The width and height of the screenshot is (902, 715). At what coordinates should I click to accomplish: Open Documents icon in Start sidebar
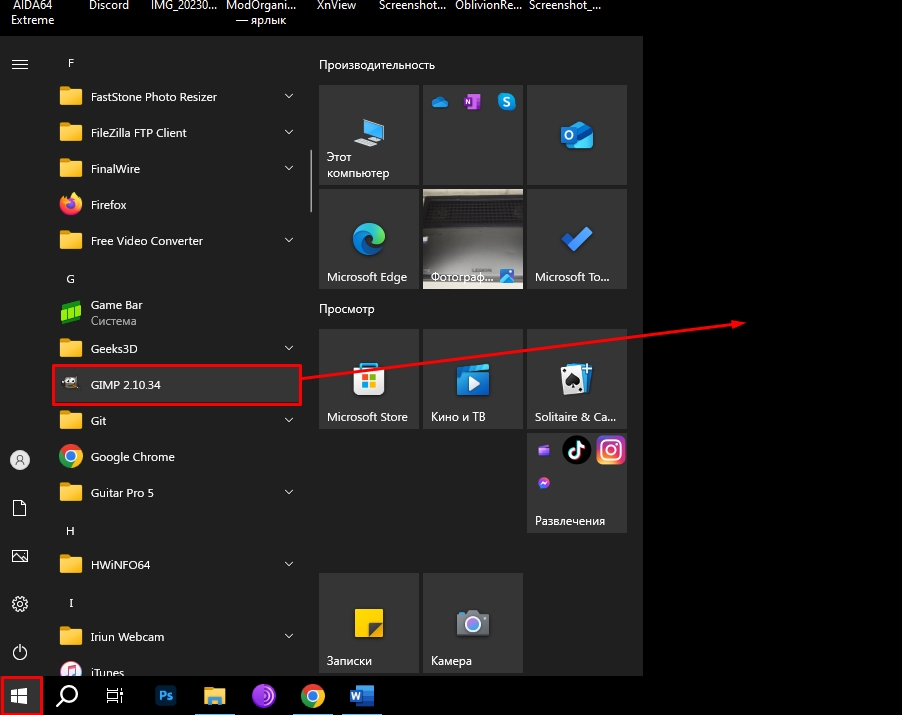pyautogui.click(x=20, y=508)
